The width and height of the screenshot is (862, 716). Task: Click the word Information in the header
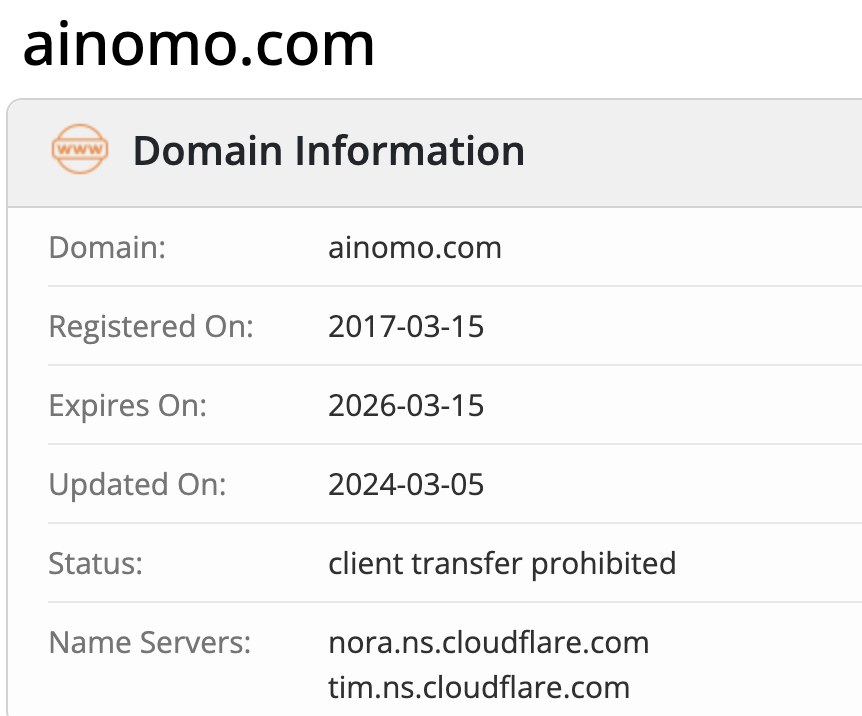point(410,151)
